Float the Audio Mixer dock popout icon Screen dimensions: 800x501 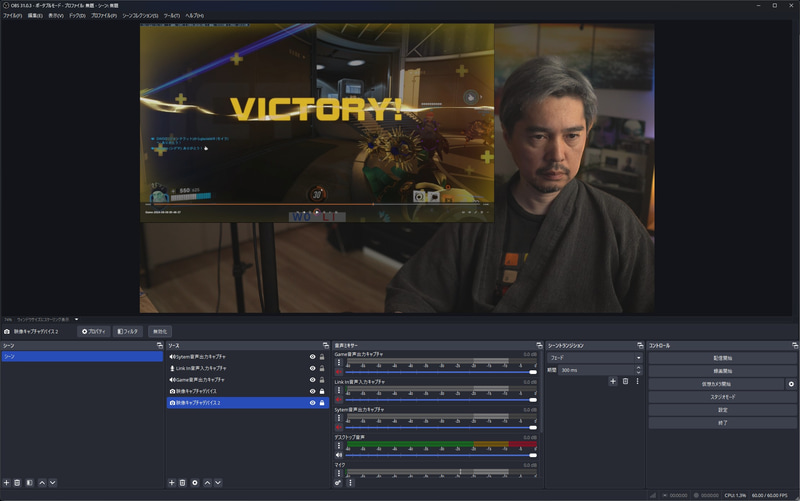(539, 345)
